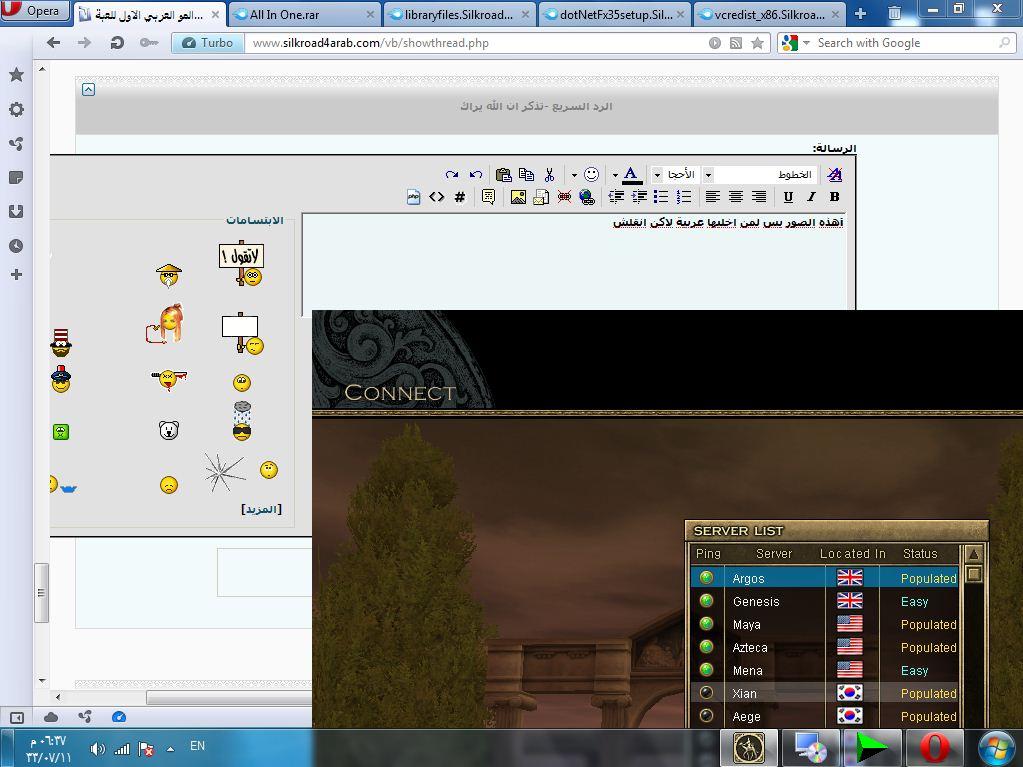Image resolution: width=1023 pixels, height=767 pixels.
Task: Click in the message text area
Action: pos(575,263)
